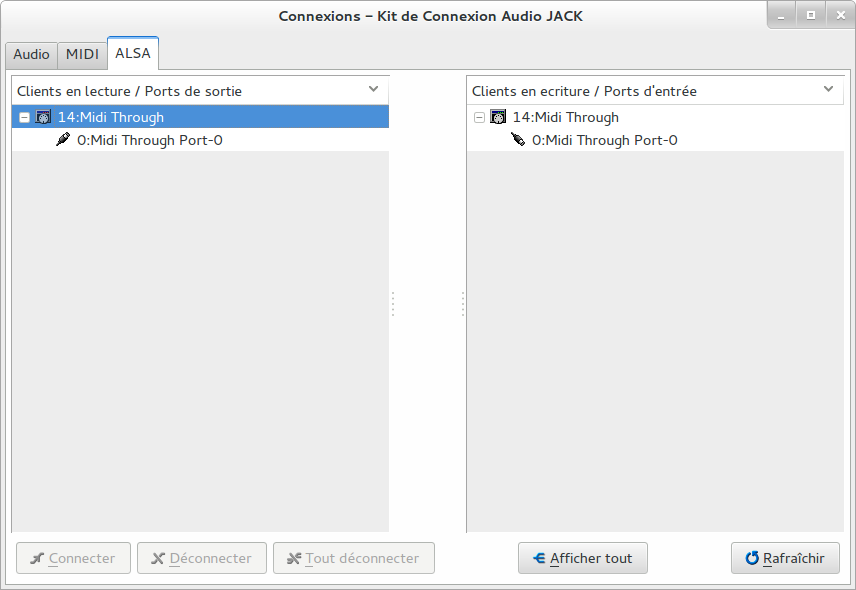The width and height of the screenshot is (856, 590).
Task: Collapse the 14:Midi Through output client
Action: coord(25,117)
